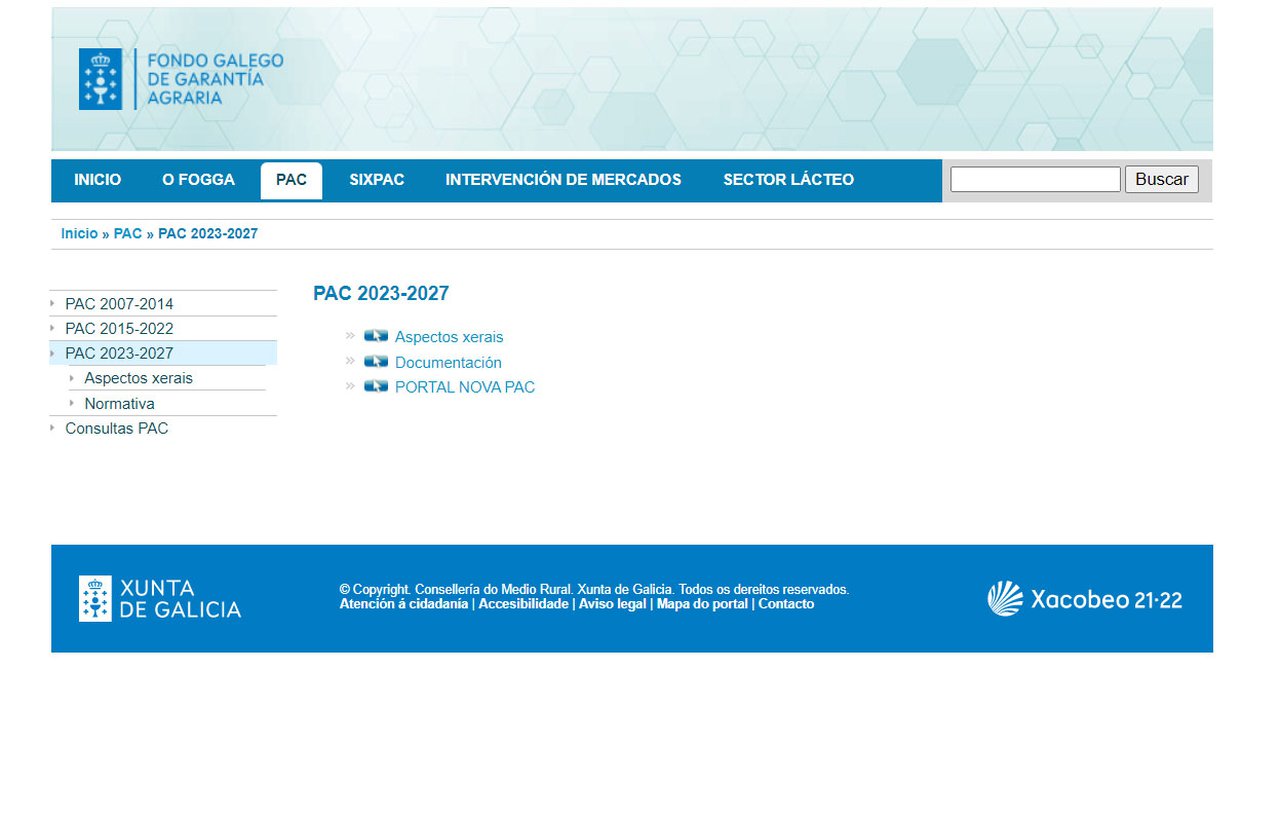Open the PORTAL NOVA PAC link
This screenshot has height=817, width=1280.
coord(465,387)
